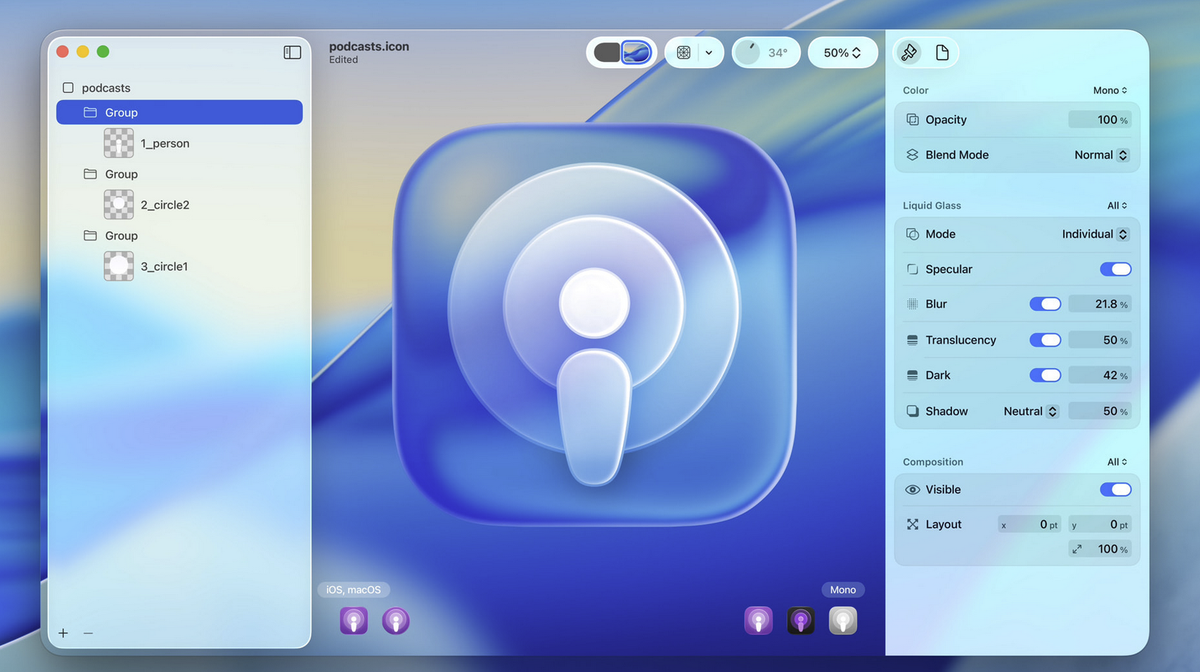Open the grid overlay options chevron

pos(709,52)
